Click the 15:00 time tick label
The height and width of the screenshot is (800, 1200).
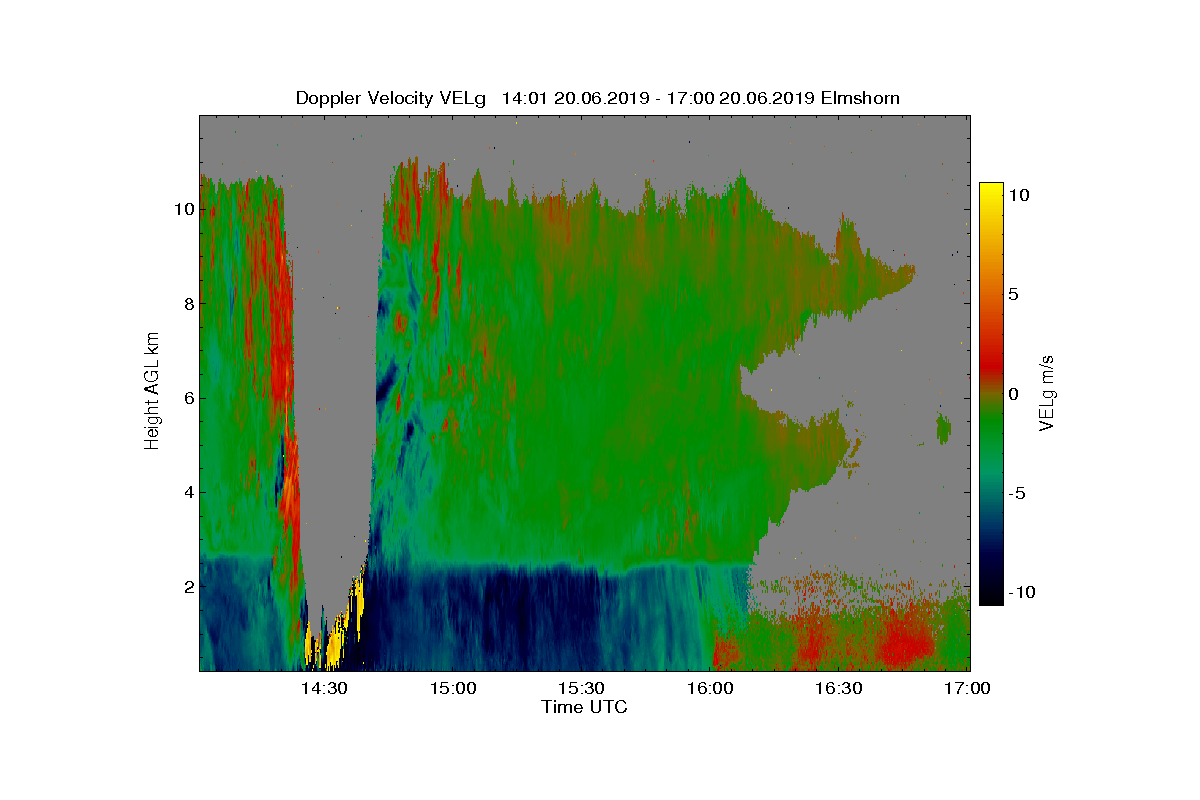(453, 689)
